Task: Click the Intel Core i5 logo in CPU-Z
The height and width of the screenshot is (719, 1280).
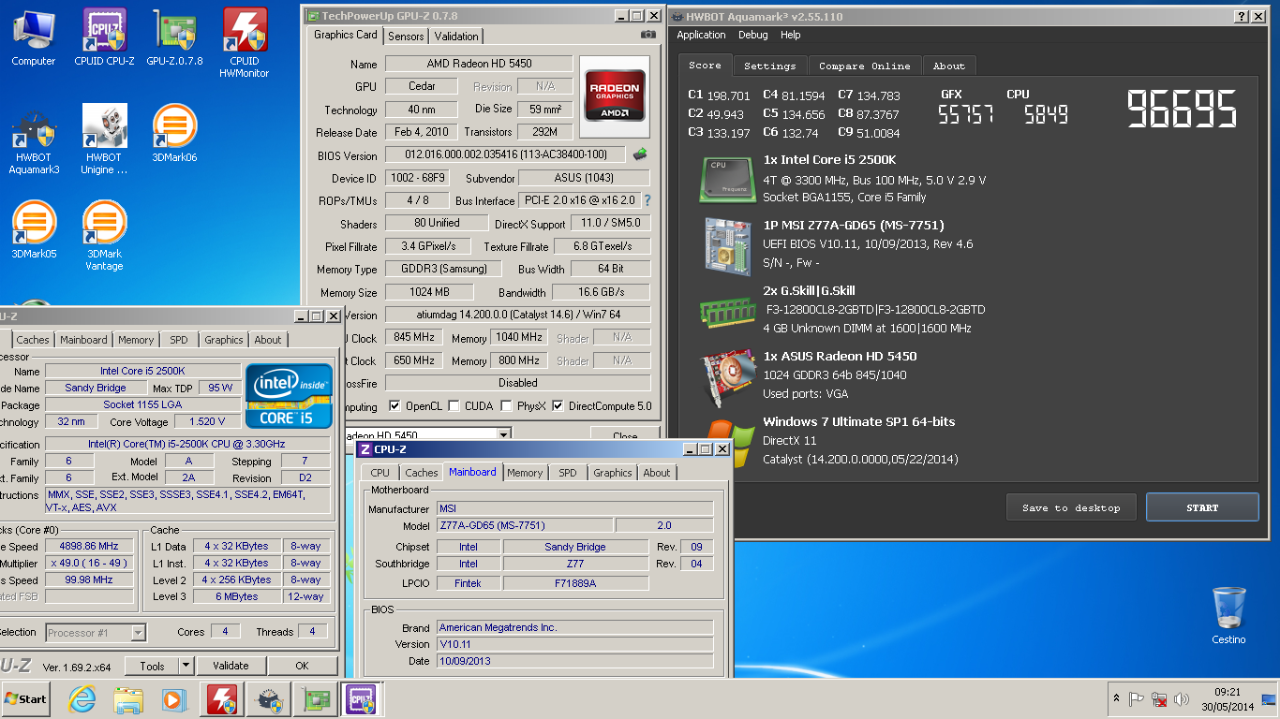Action: 289,396
